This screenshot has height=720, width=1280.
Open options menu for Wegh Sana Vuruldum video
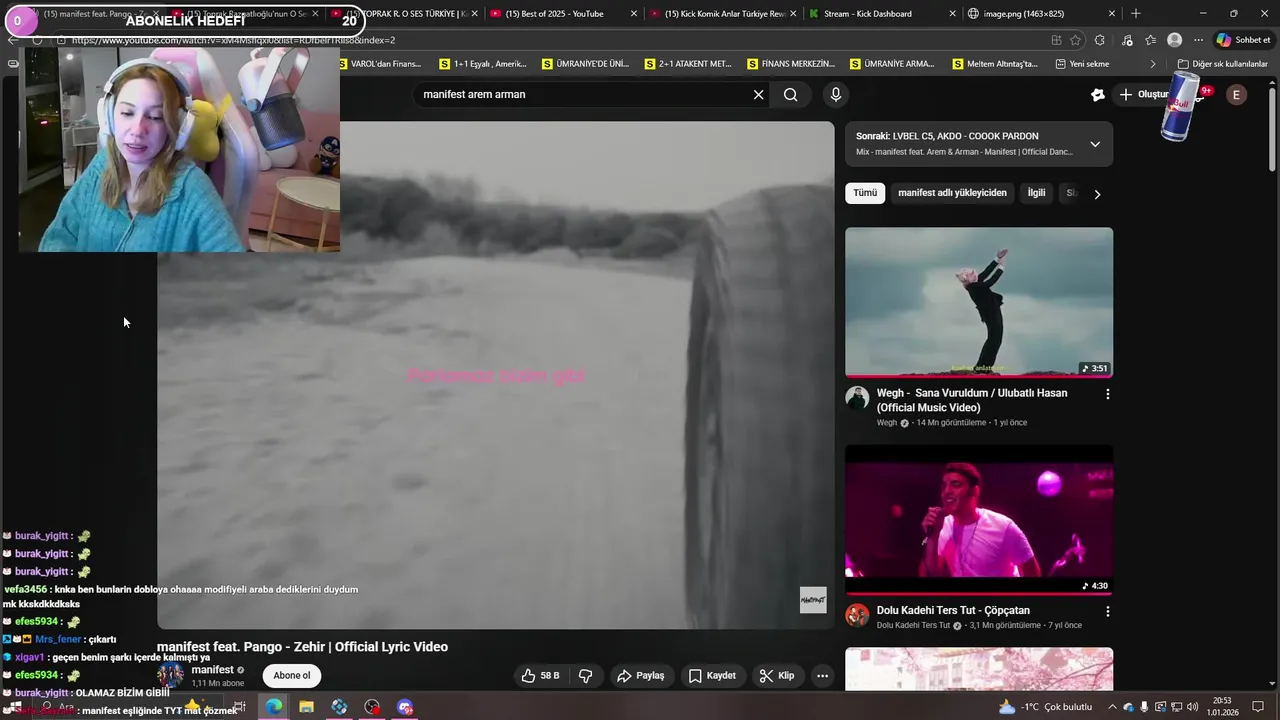coord(1107,394)
